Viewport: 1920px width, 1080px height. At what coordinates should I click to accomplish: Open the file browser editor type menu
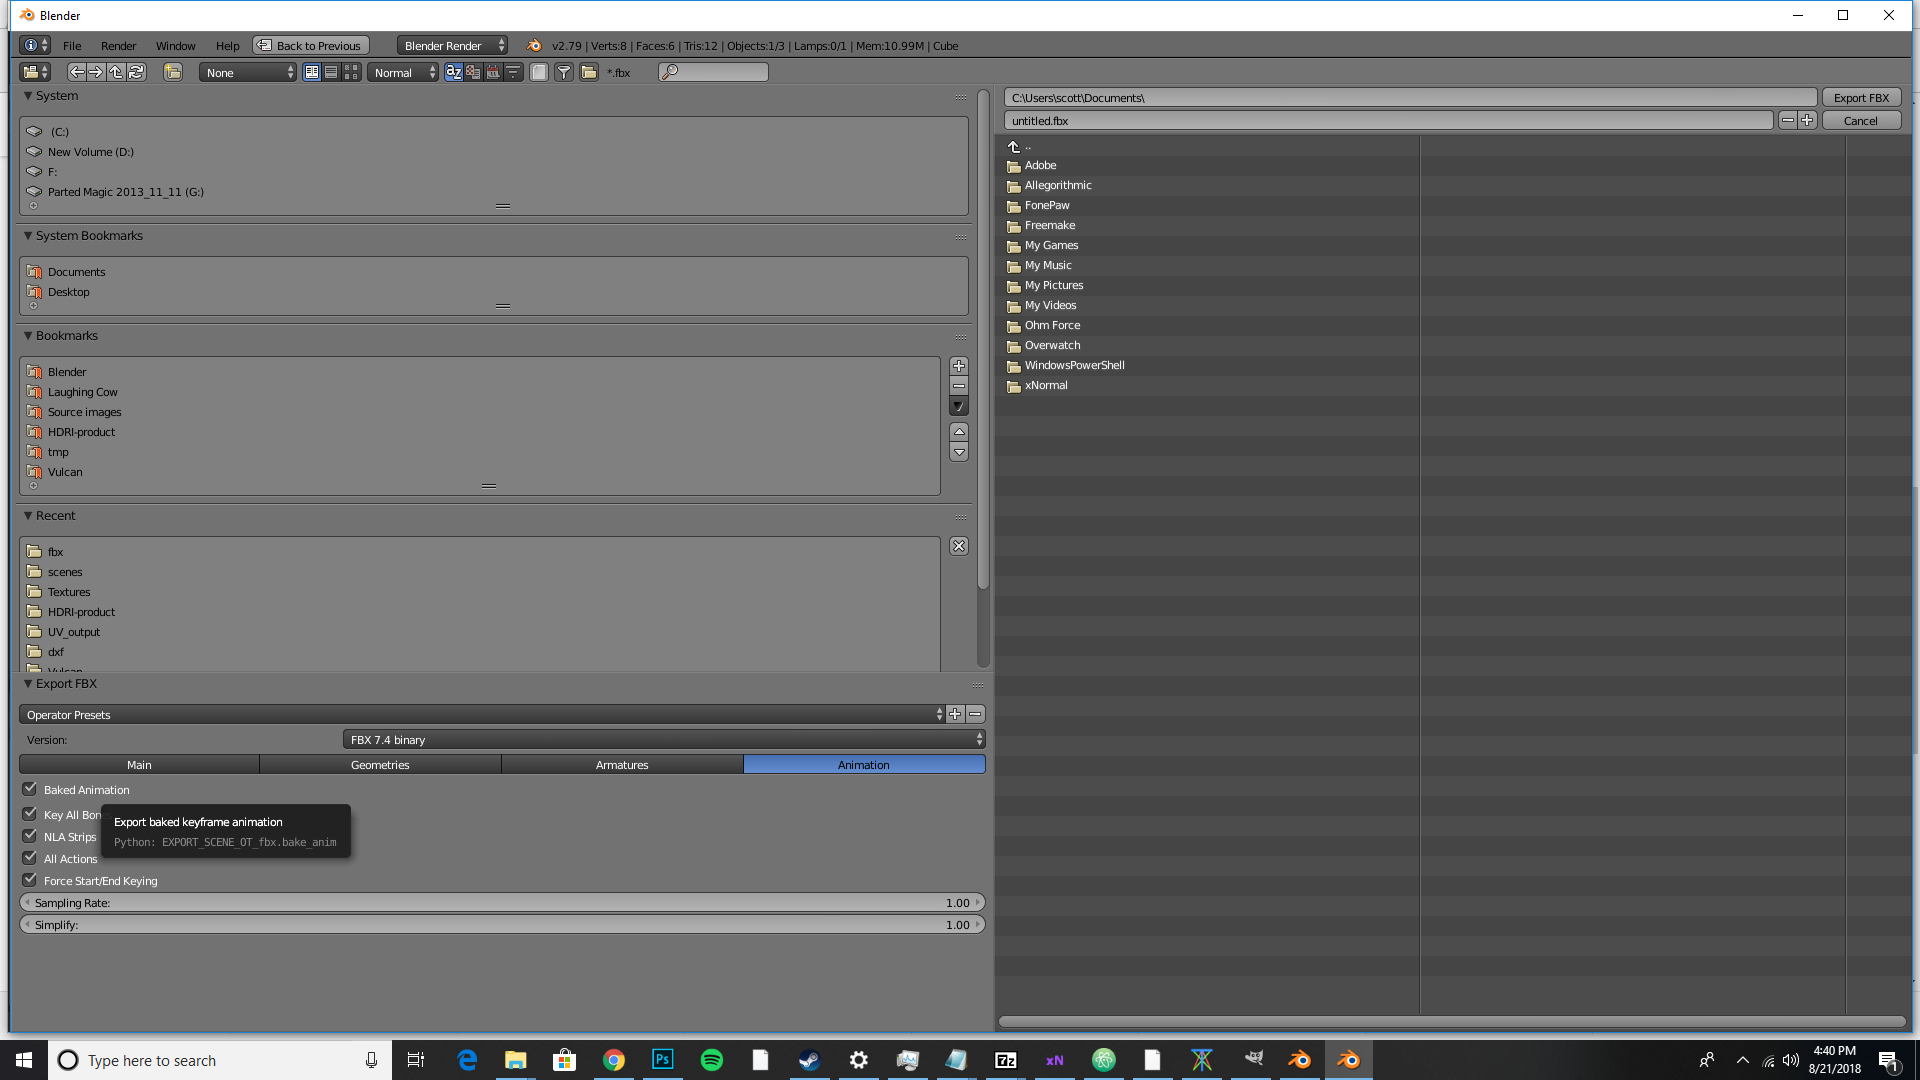[x=35, y=72]
